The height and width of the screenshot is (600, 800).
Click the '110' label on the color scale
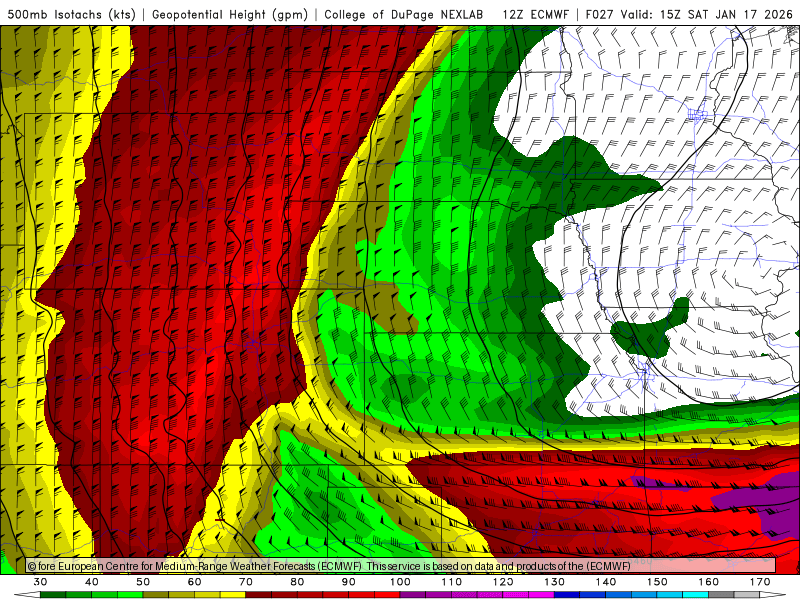452,582
